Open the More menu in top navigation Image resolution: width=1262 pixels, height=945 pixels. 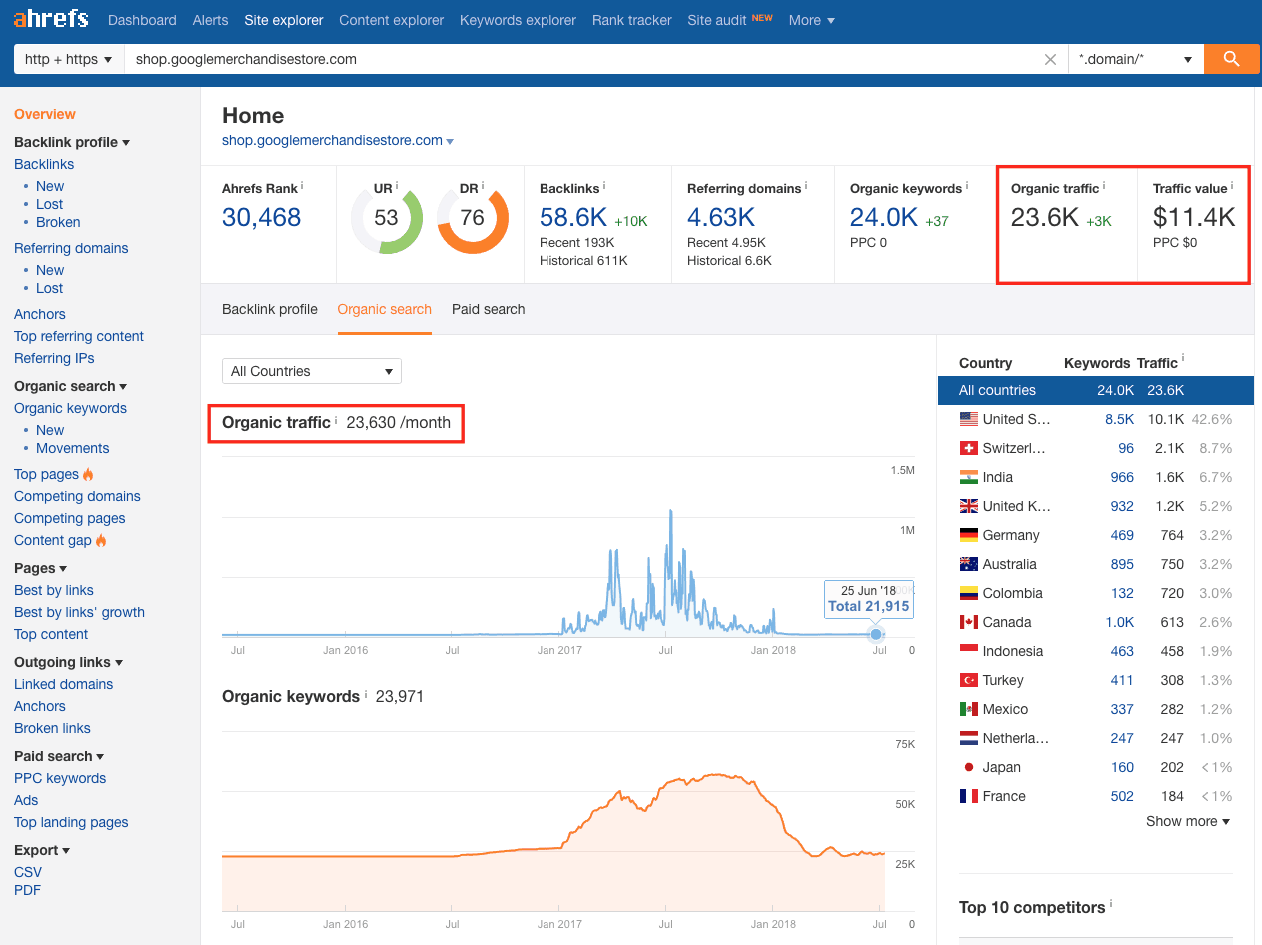[x=811, y=20]
